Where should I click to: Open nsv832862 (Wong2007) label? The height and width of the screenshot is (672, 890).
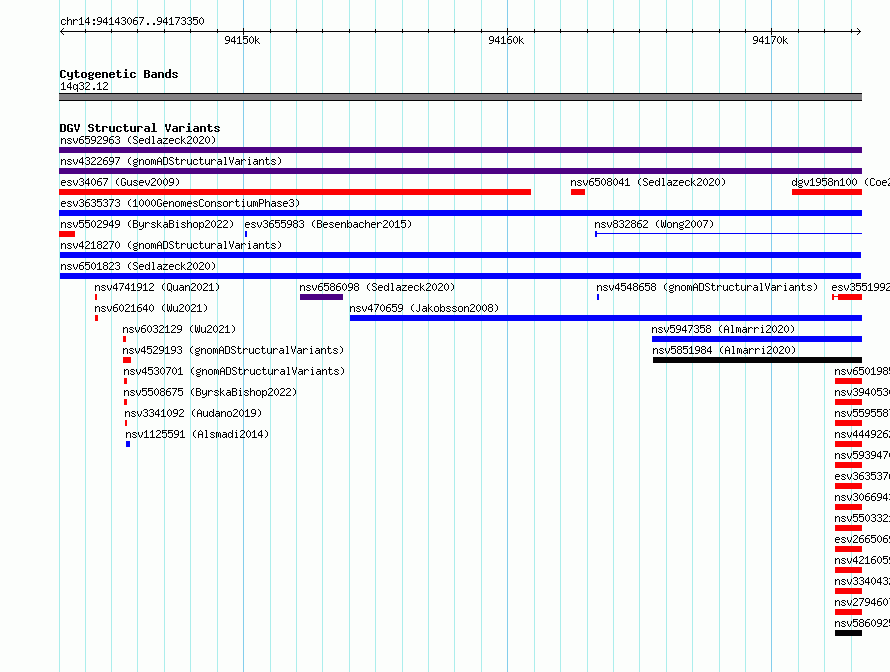pos(654,224)
